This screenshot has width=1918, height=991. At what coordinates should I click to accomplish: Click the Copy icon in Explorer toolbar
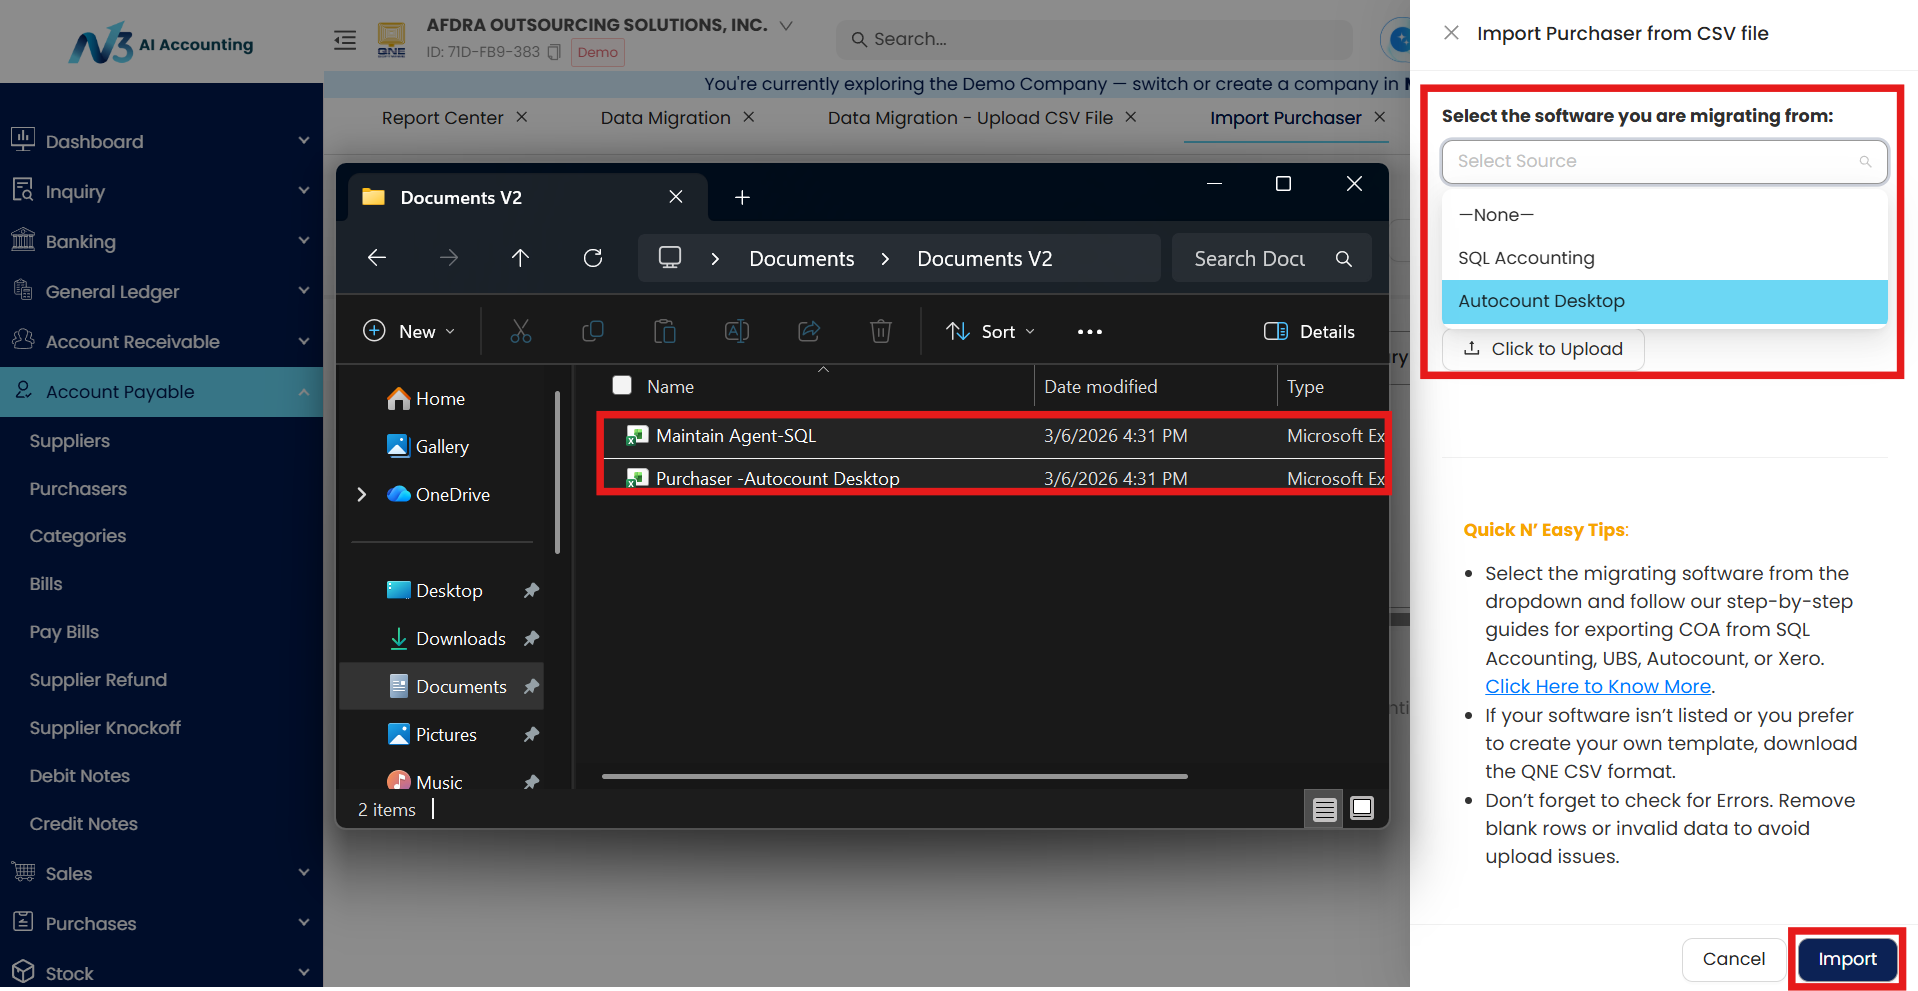point(593,331)
